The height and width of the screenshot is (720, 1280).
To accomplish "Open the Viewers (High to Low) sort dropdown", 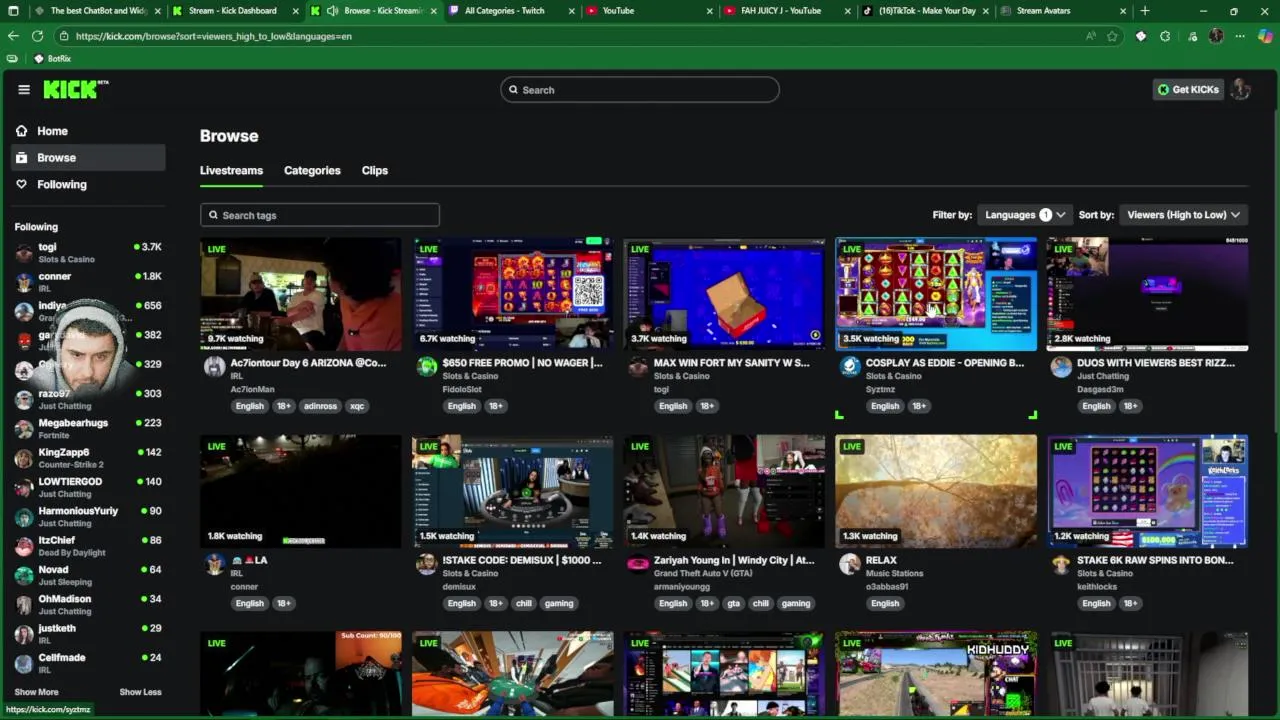I will coord(1183,214).
